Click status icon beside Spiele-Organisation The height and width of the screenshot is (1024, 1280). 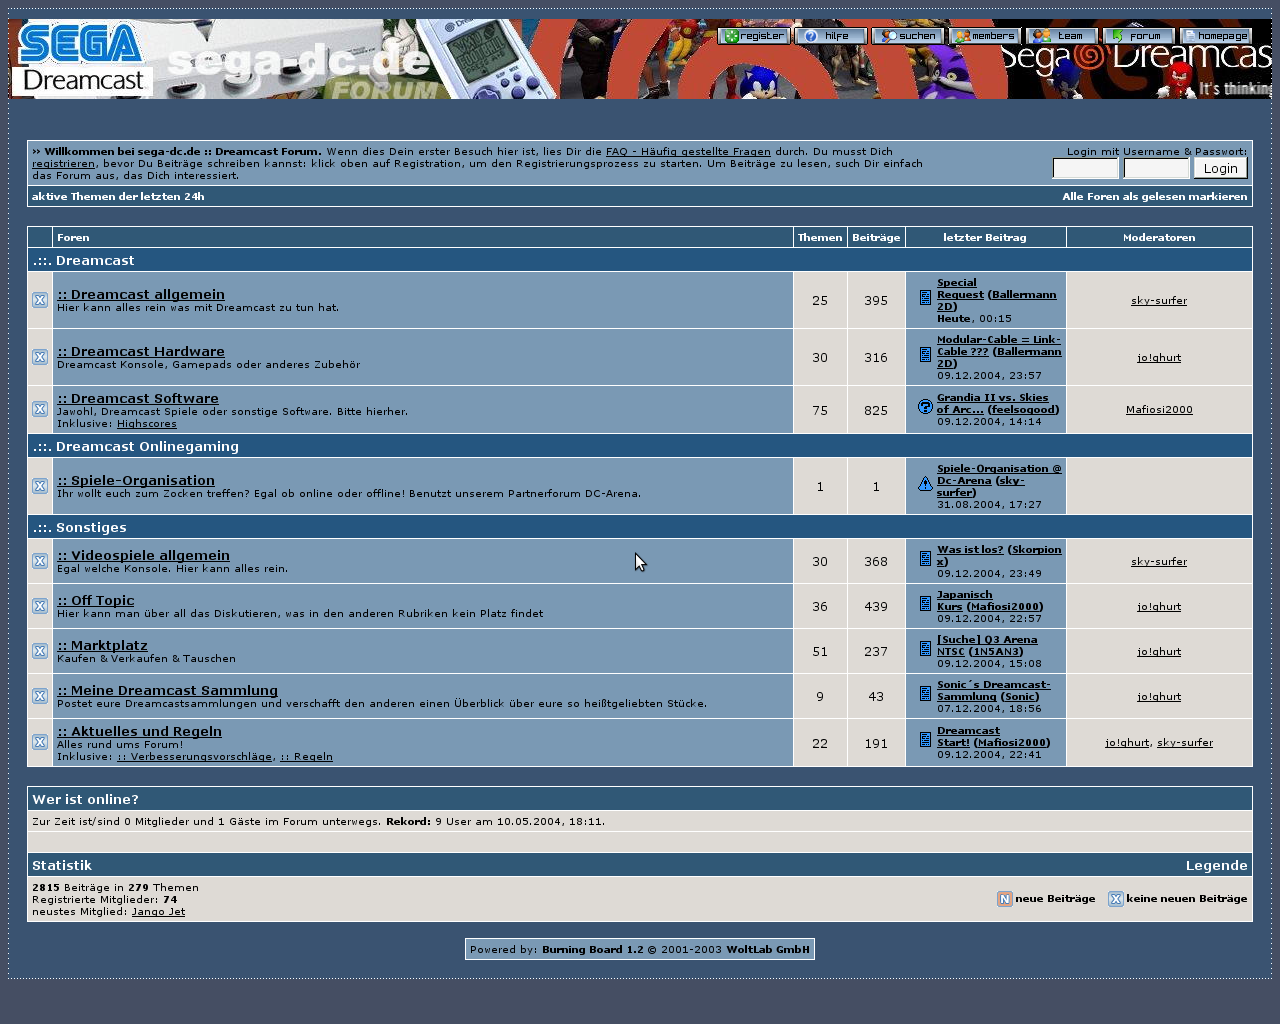tap(40, 486)
